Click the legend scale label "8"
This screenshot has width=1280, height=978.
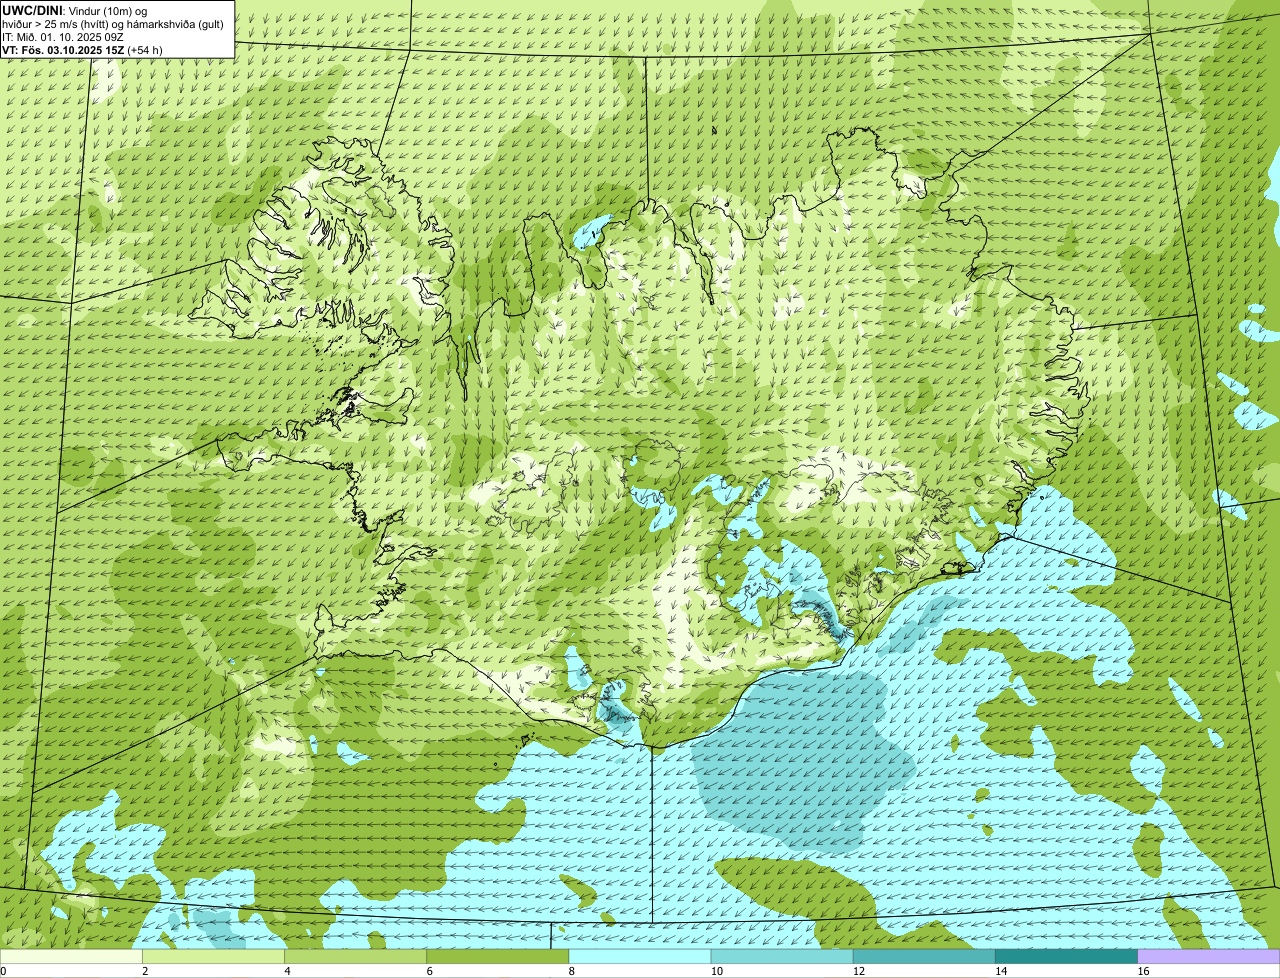coord(572,971)
